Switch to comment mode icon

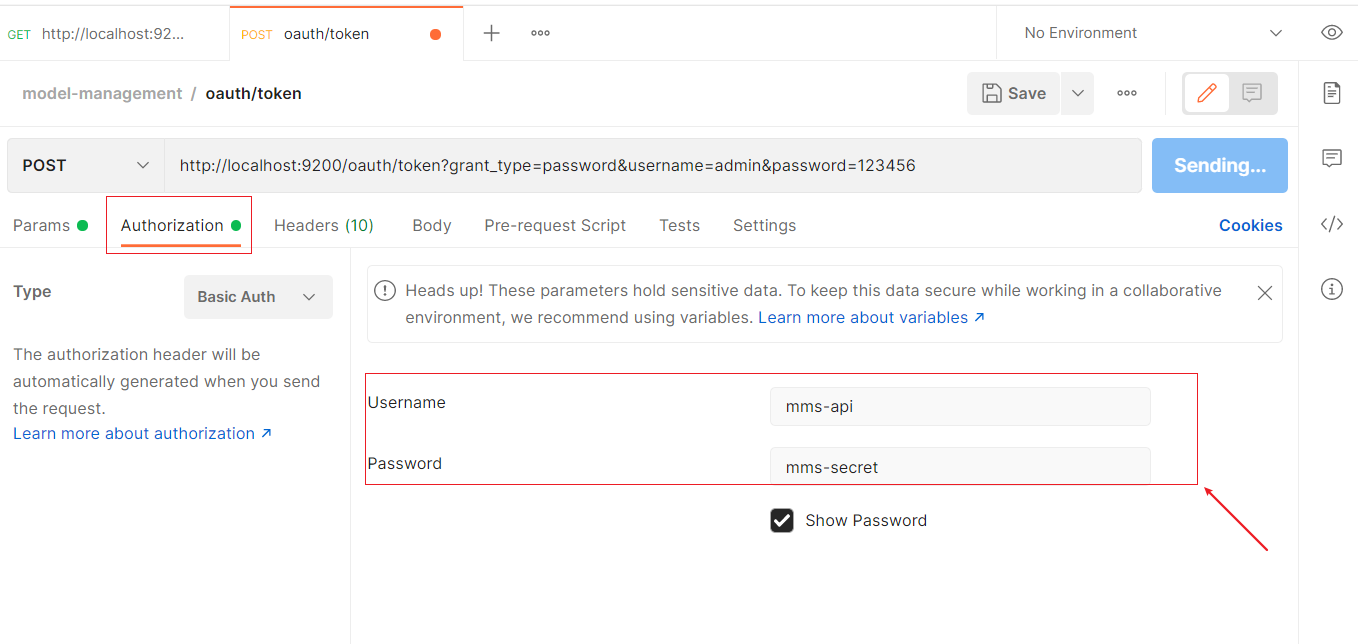tap(1252, 93)
